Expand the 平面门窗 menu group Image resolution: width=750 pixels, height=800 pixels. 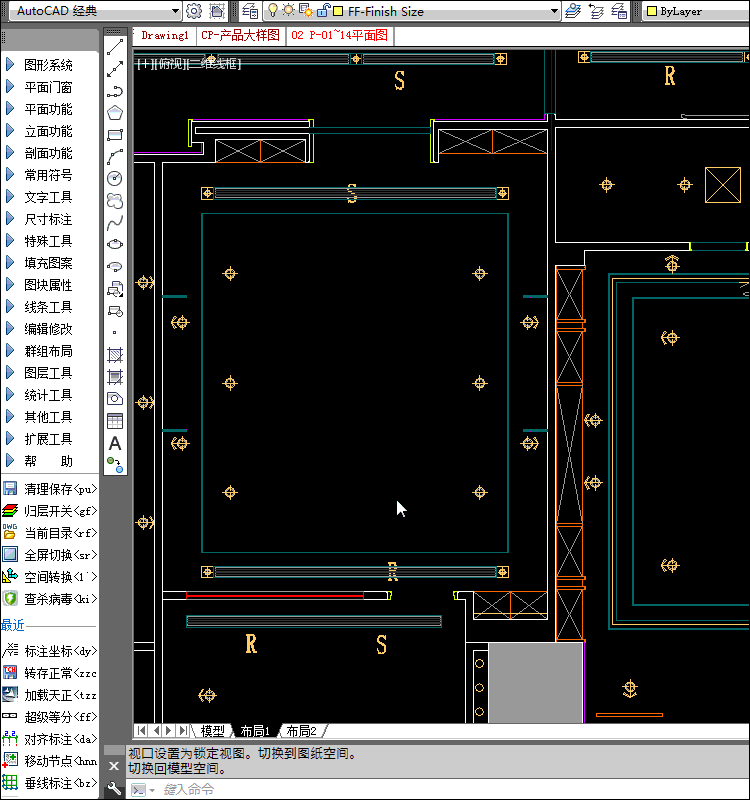49,87
